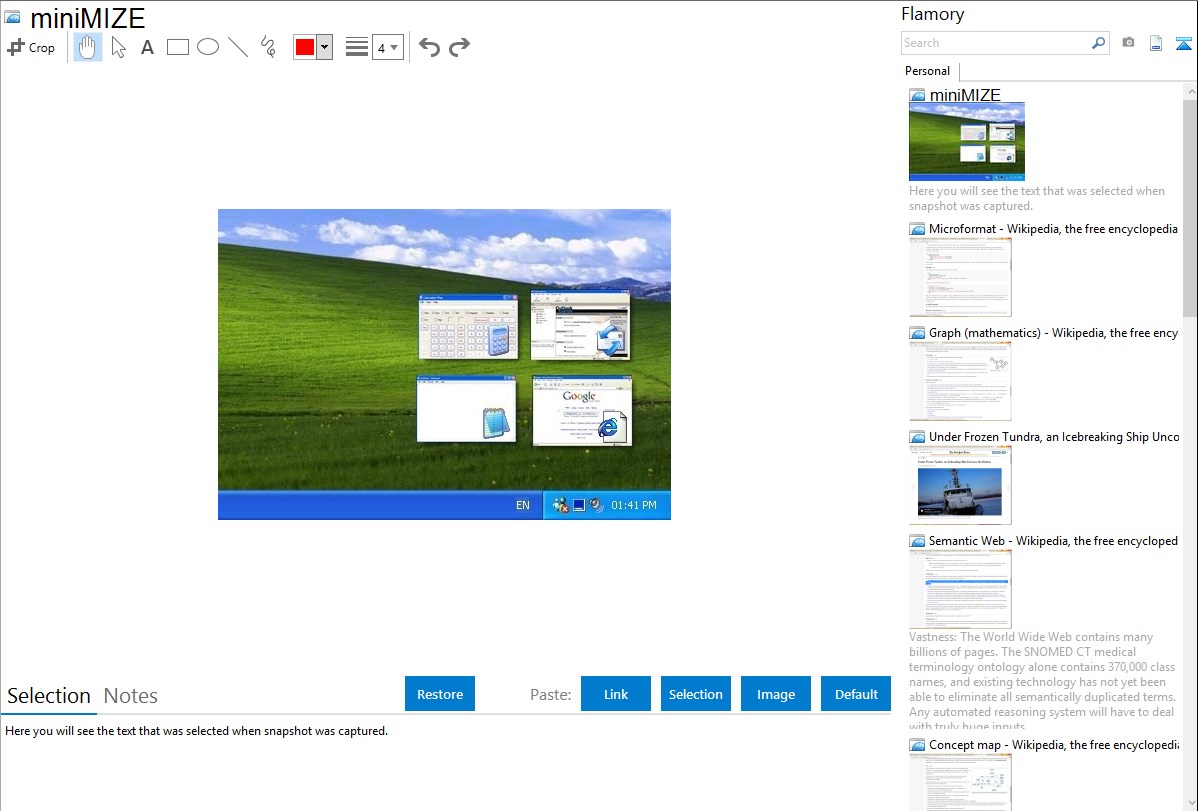This screenshot has width=1198, height=811.
Task: Switch to the Notes tab
Action: (131, 696)
